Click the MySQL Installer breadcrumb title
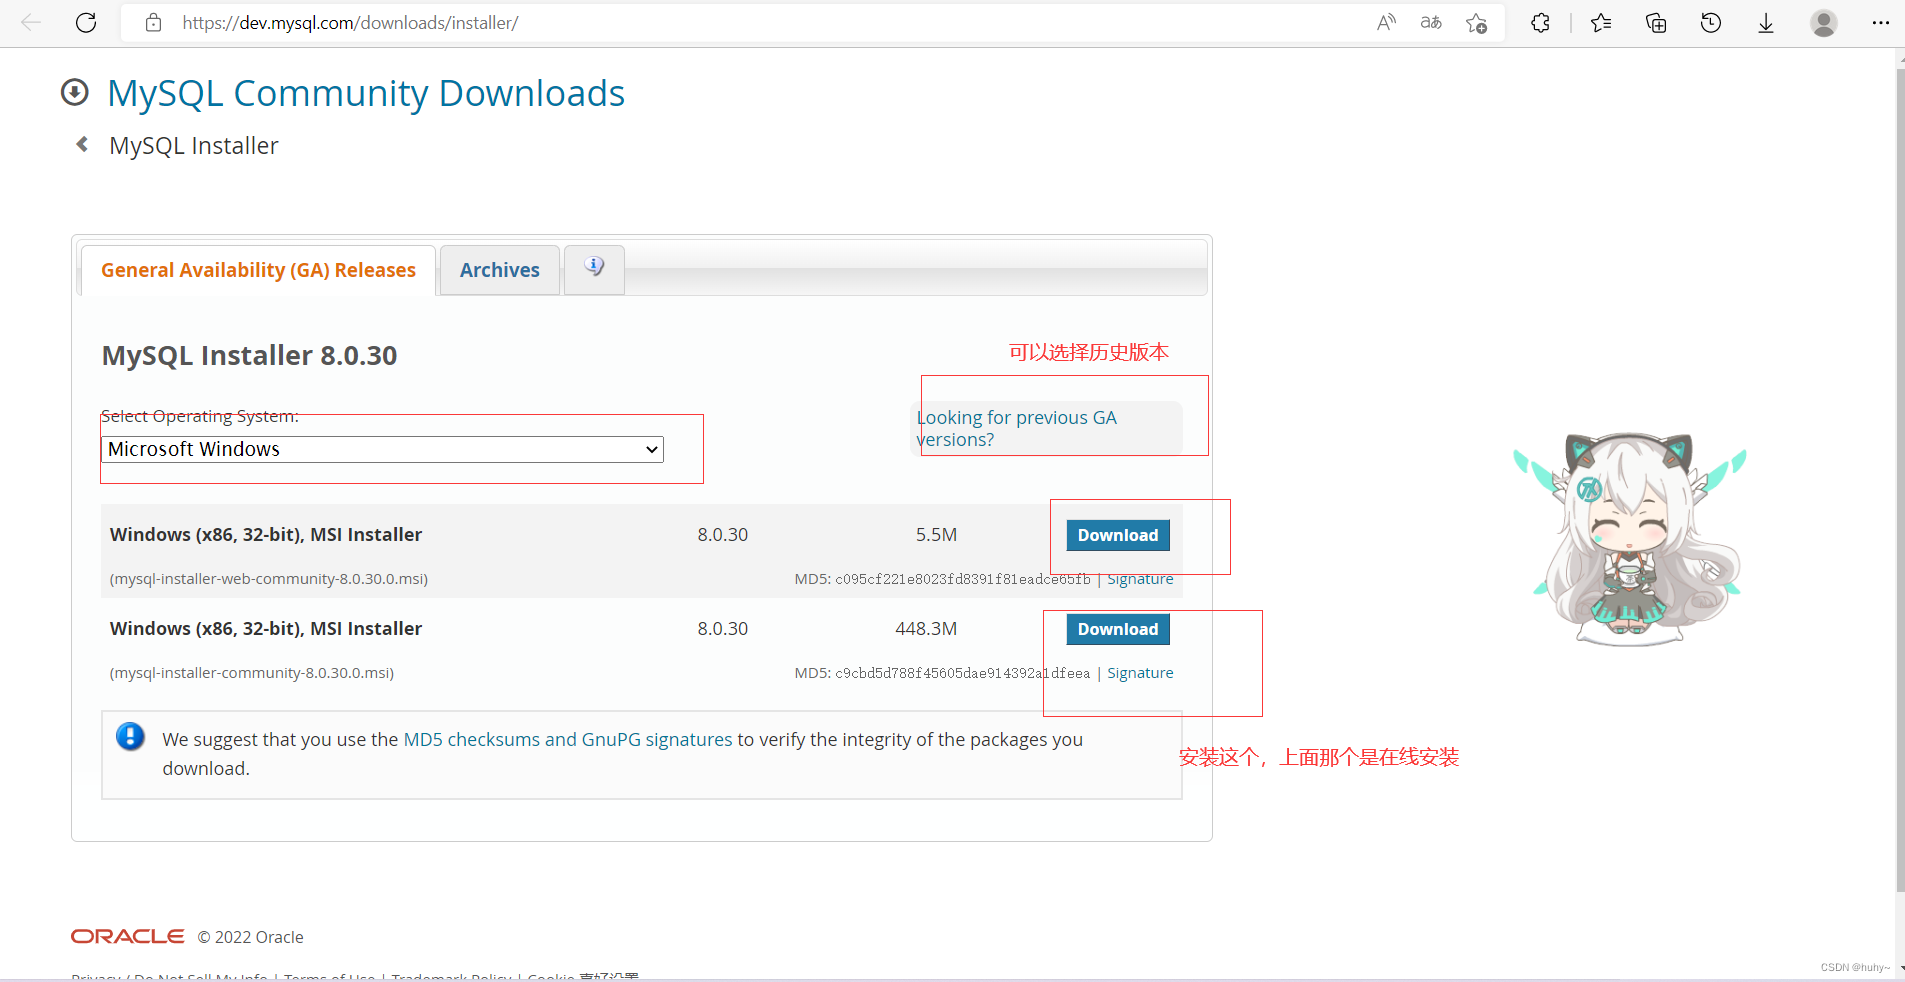1905x982 pixels. pos(194,146)
